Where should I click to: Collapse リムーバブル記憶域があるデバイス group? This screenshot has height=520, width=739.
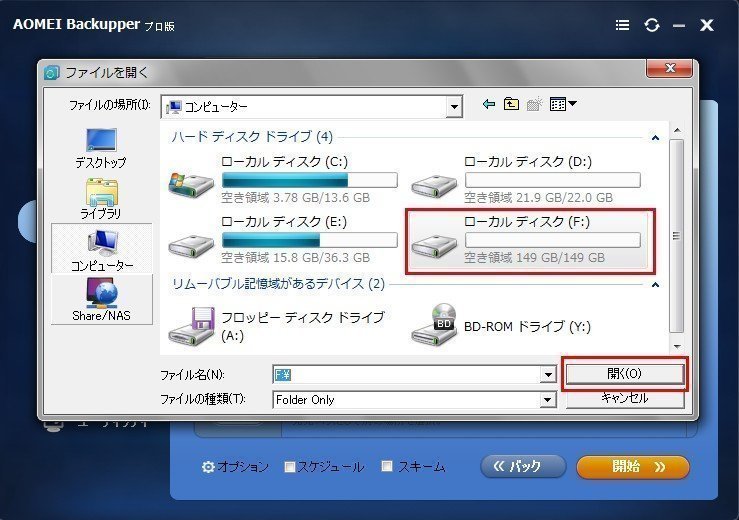(655, 285)
